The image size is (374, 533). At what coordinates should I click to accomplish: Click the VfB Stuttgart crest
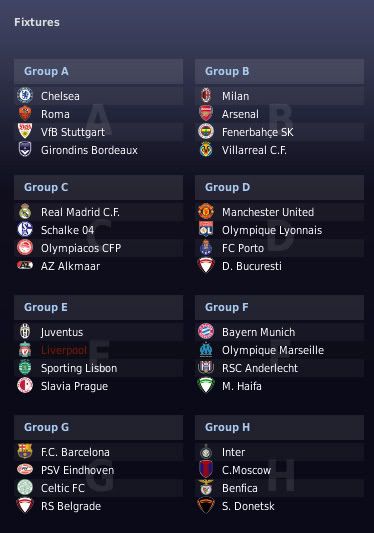coord(25,132)
